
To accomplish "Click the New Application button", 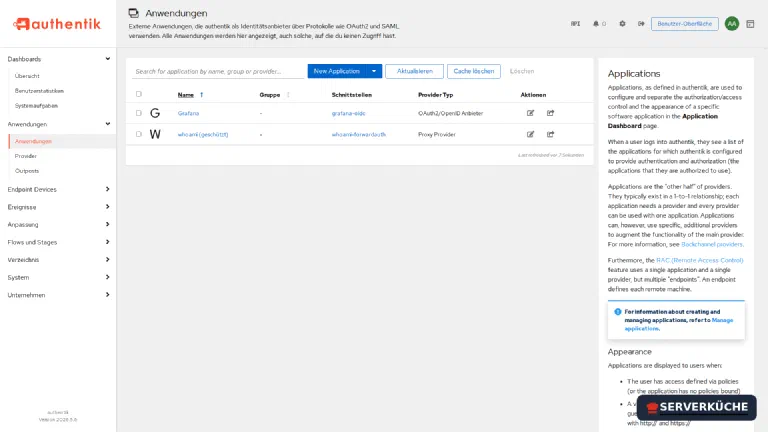I will 336,71.
